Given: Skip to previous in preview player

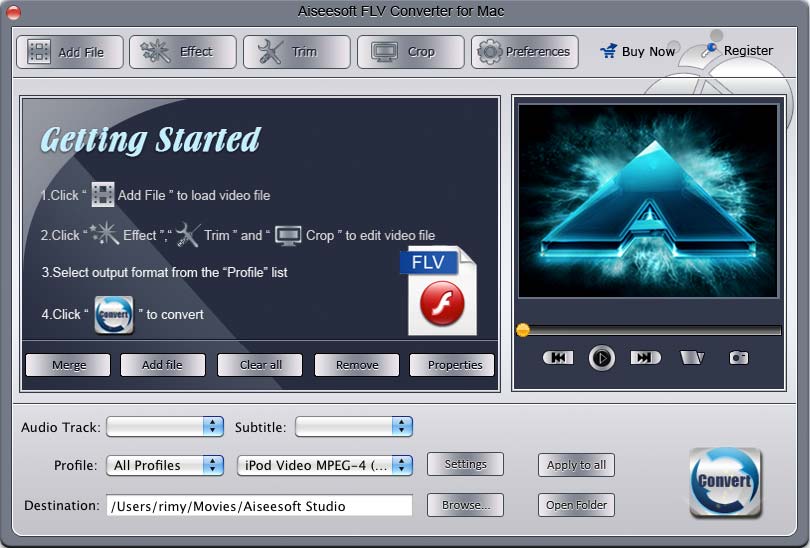Looking at the screenshot, I should pos(558,357).
